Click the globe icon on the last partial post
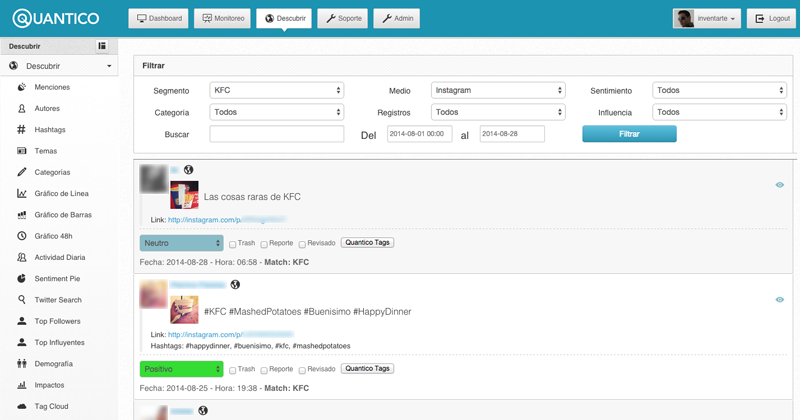Viewport: 800px width, 420px height. click(203, 411)
